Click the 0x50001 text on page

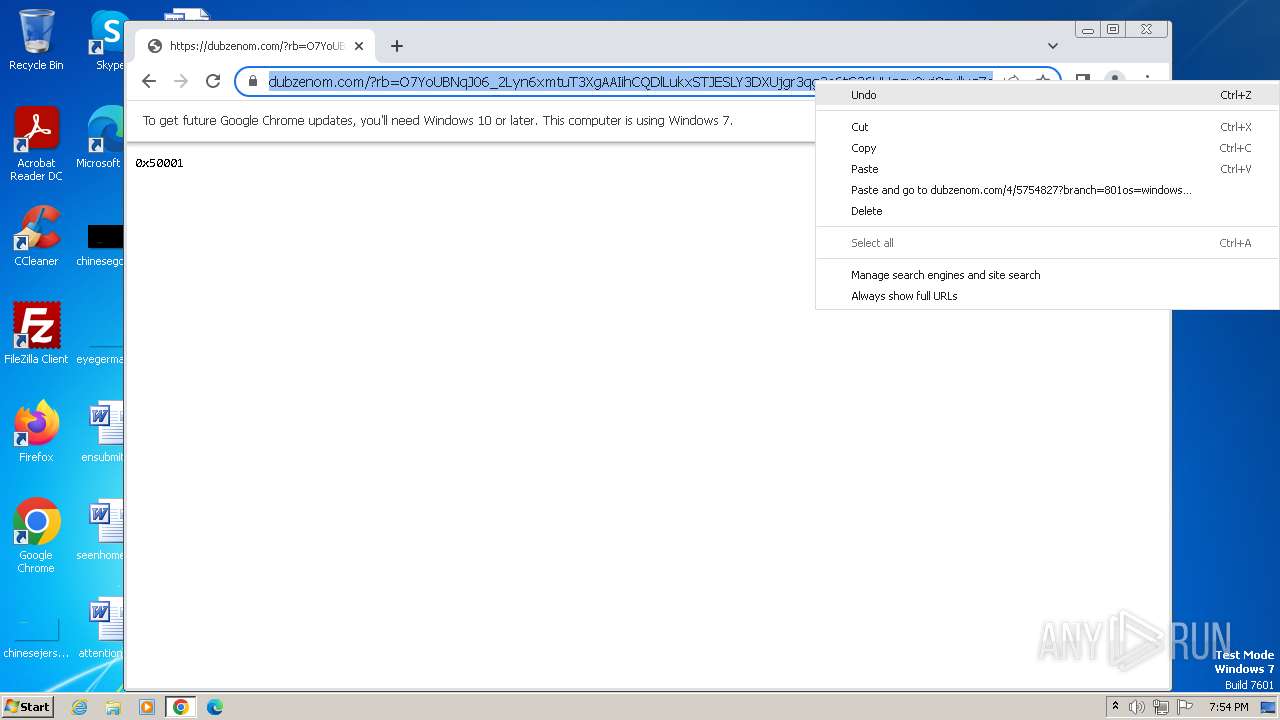pyautogui.click(x=159, y=163)
